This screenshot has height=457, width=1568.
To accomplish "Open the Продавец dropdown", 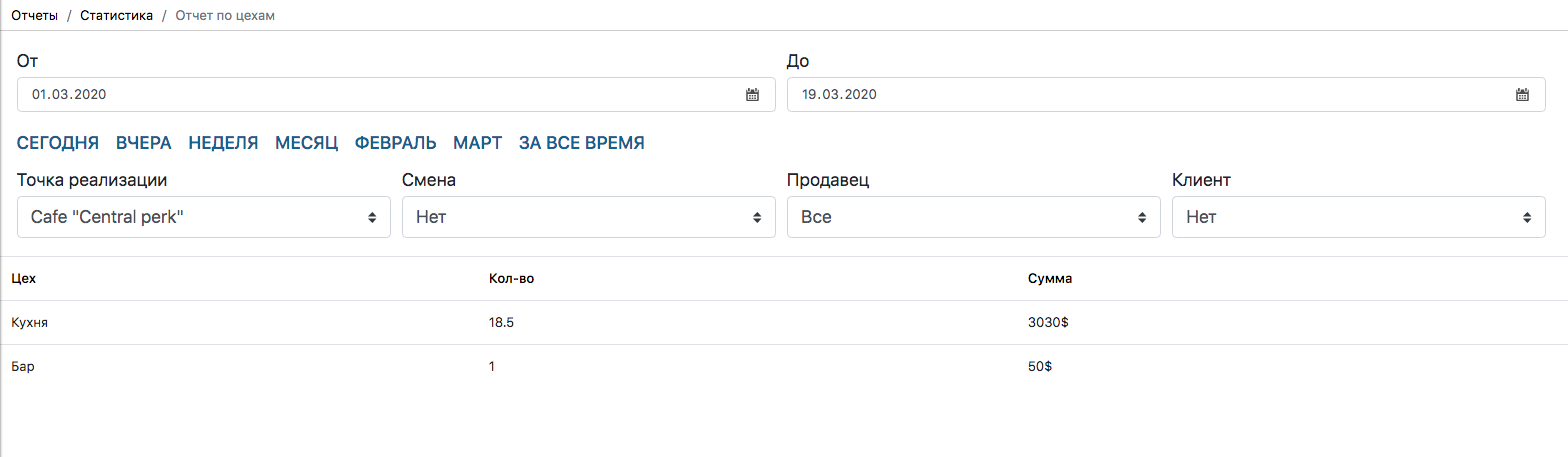I will [x=973, y=217].
